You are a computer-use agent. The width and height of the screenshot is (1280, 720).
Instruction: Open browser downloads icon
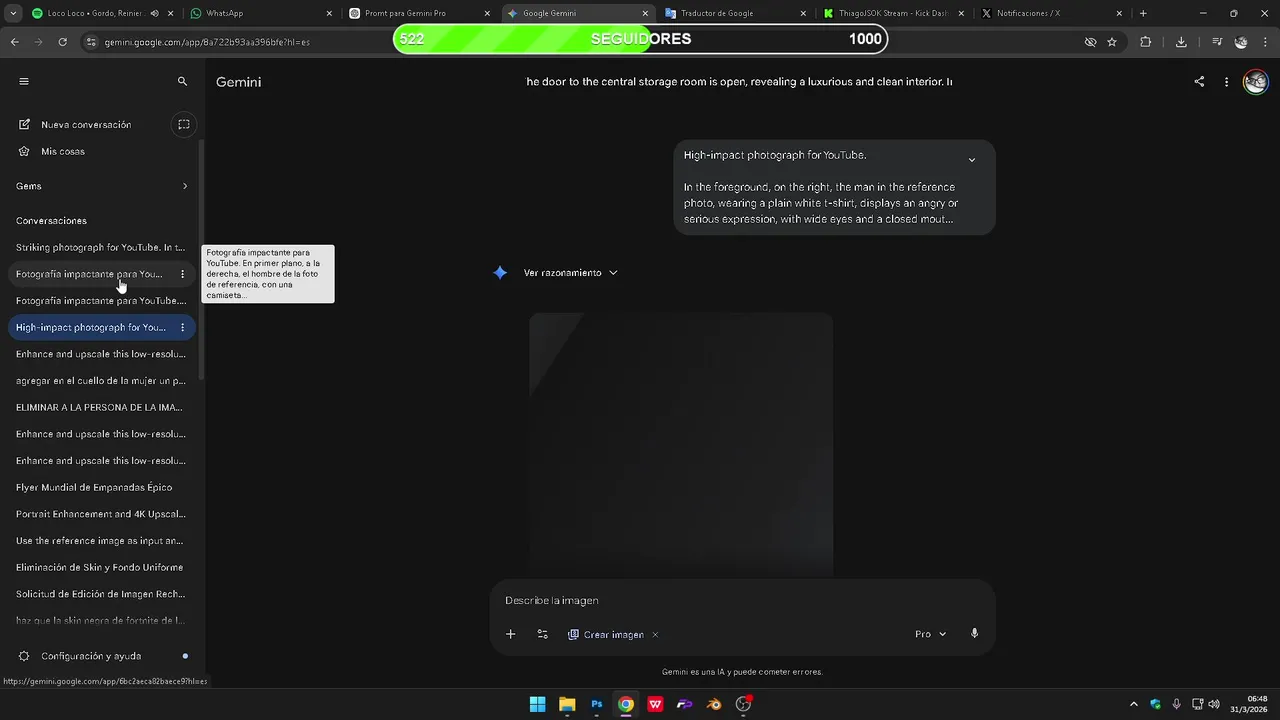pyautogui.click(x=1181, y=42)
